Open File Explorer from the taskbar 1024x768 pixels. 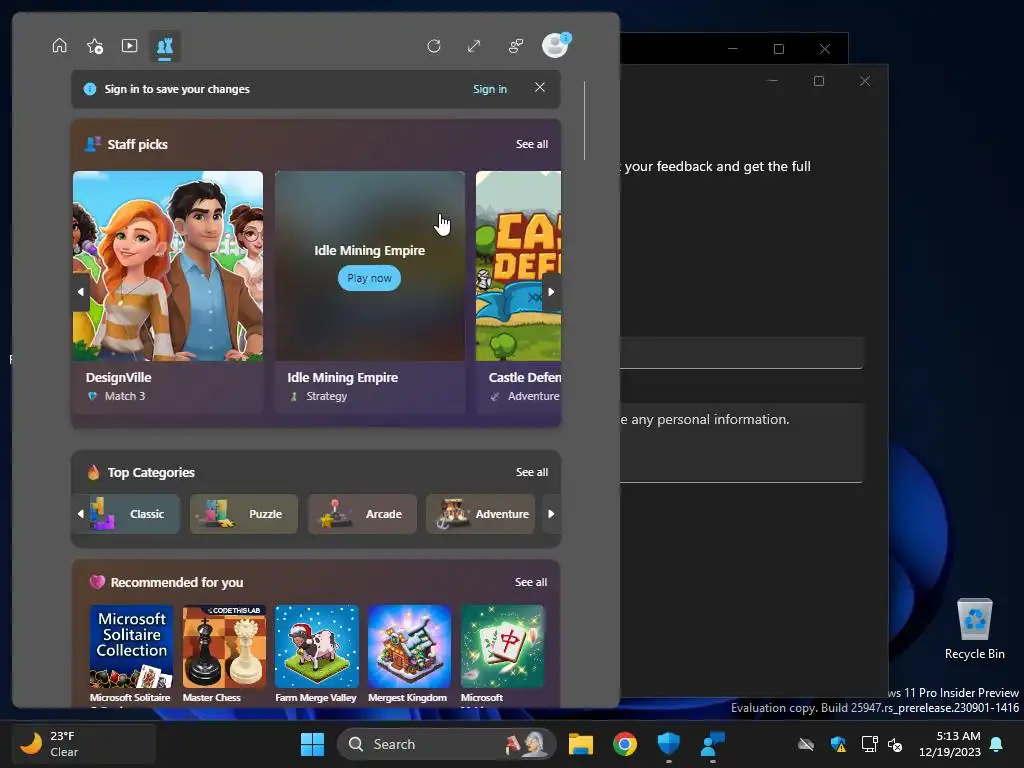click(x=581, y=744)
